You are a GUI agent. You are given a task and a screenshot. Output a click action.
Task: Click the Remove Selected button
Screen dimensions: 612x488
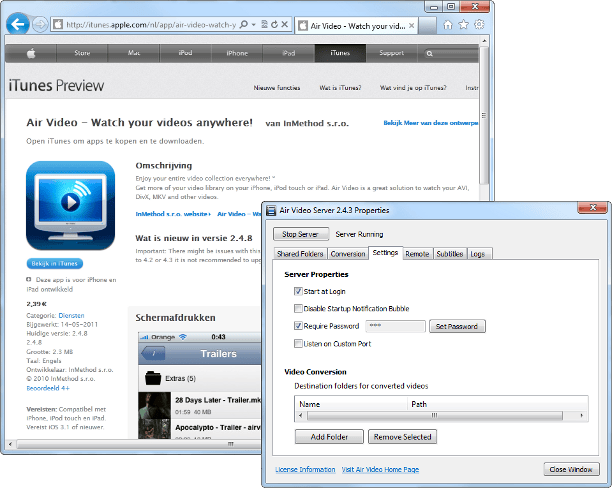pos(402,437)
